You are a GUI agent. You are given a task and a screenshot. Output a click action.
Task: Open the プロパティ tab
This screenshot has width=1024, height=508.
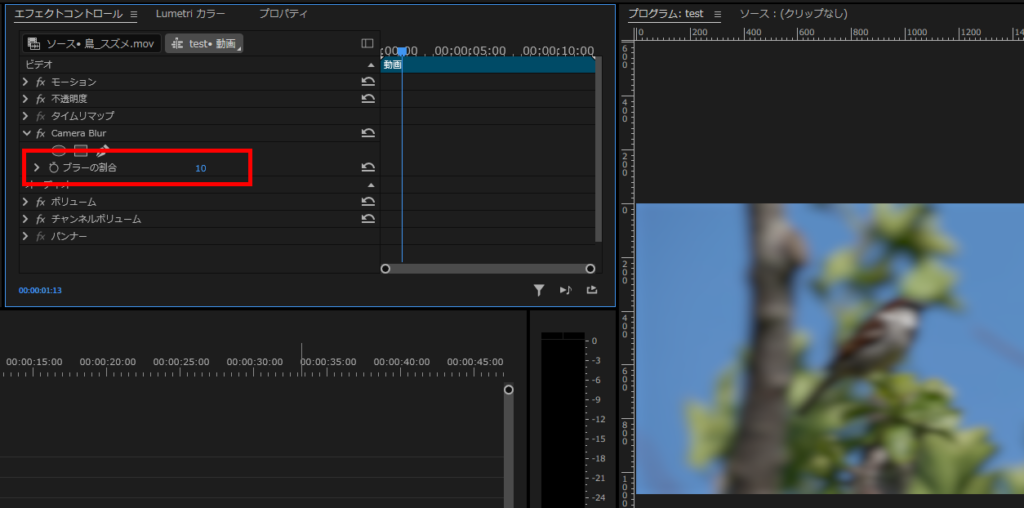(283, 14)
